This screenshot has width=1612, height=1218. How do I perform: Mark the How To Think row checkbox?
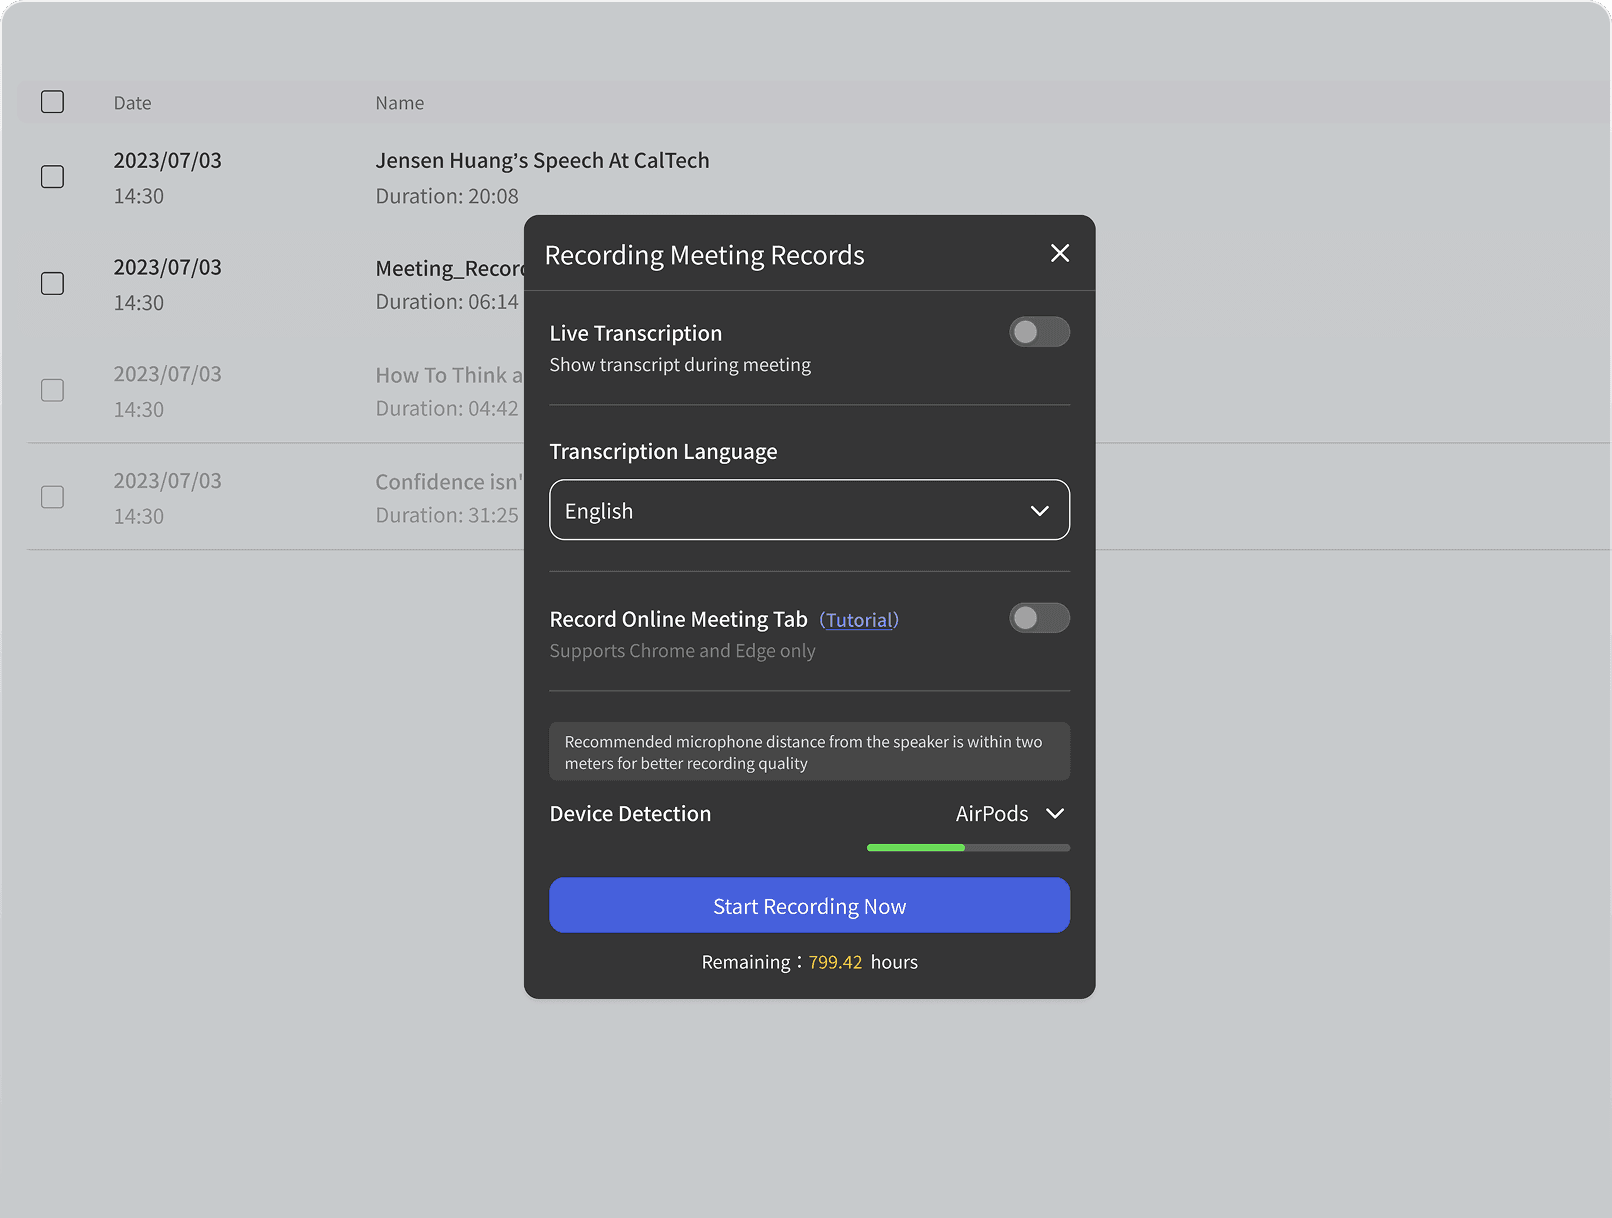(53, 390)
